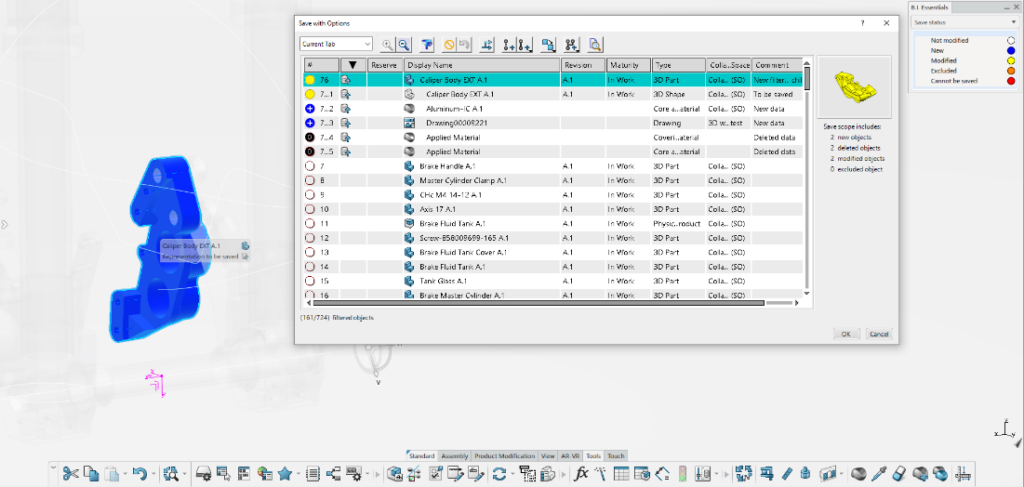Click the Cancel button

click(x=878, y=334)
